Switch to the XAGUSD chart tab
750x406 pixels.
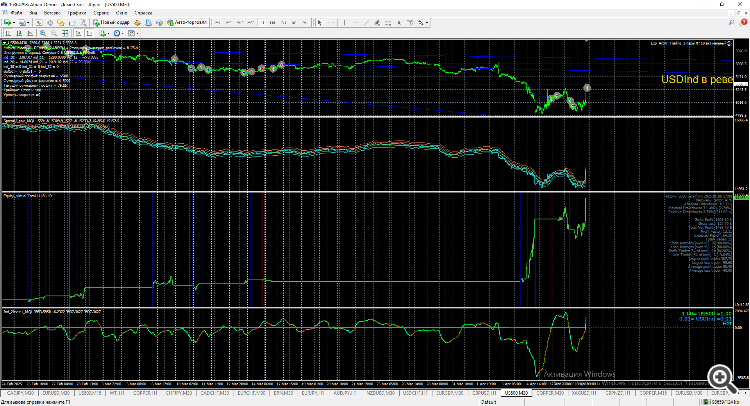pyautogui.click(x=584, y=393)
